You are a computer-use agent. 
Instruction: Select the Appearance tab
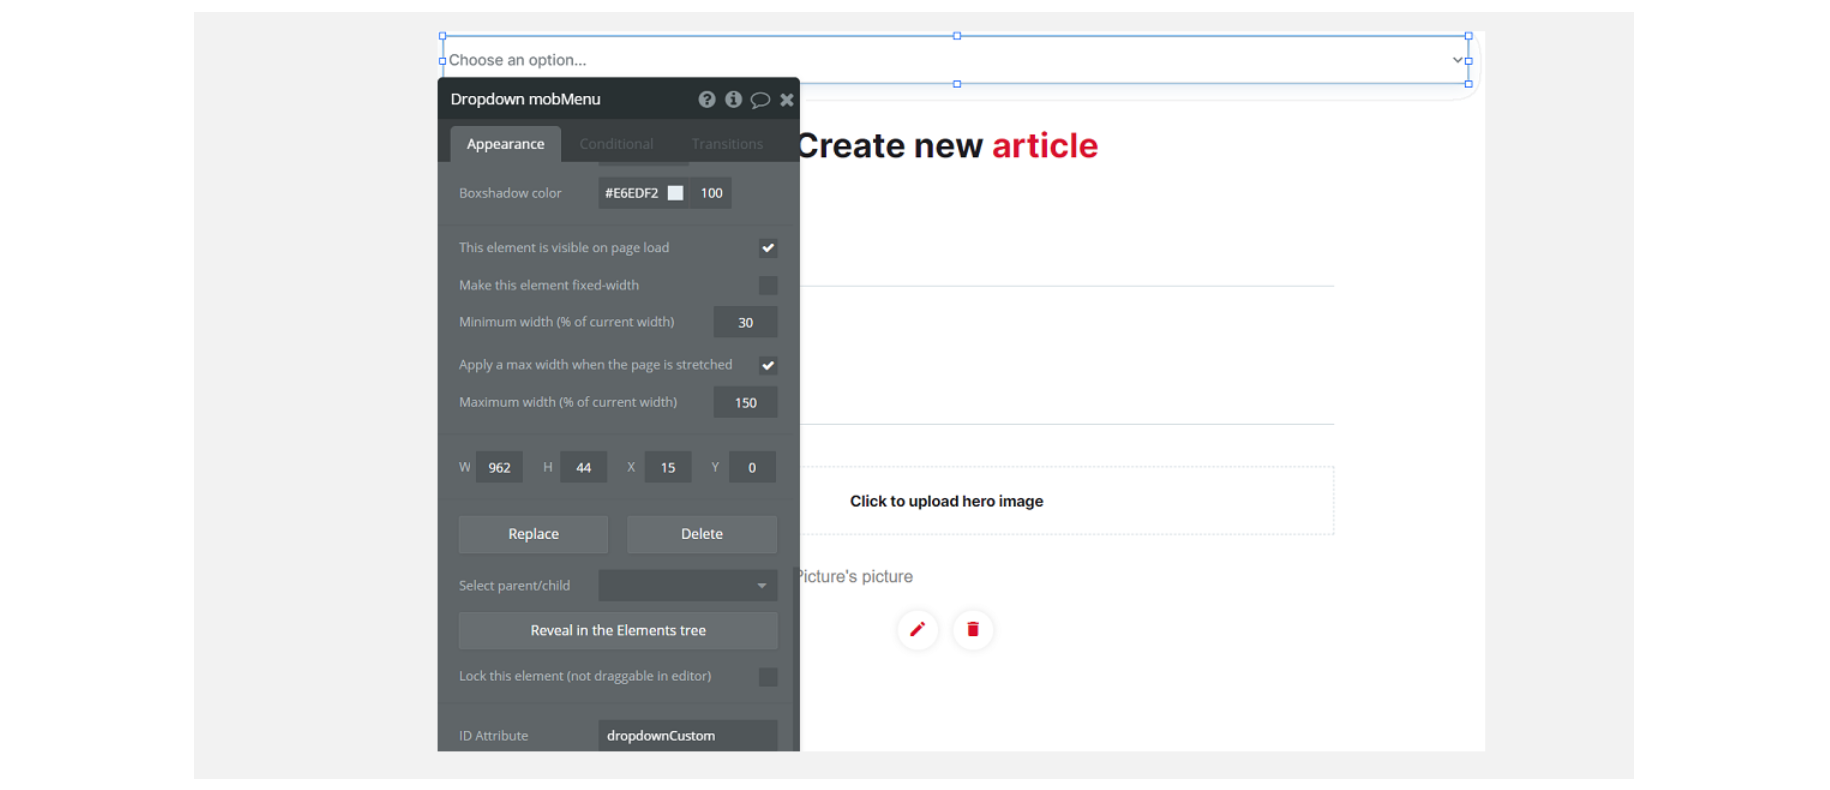505,144
